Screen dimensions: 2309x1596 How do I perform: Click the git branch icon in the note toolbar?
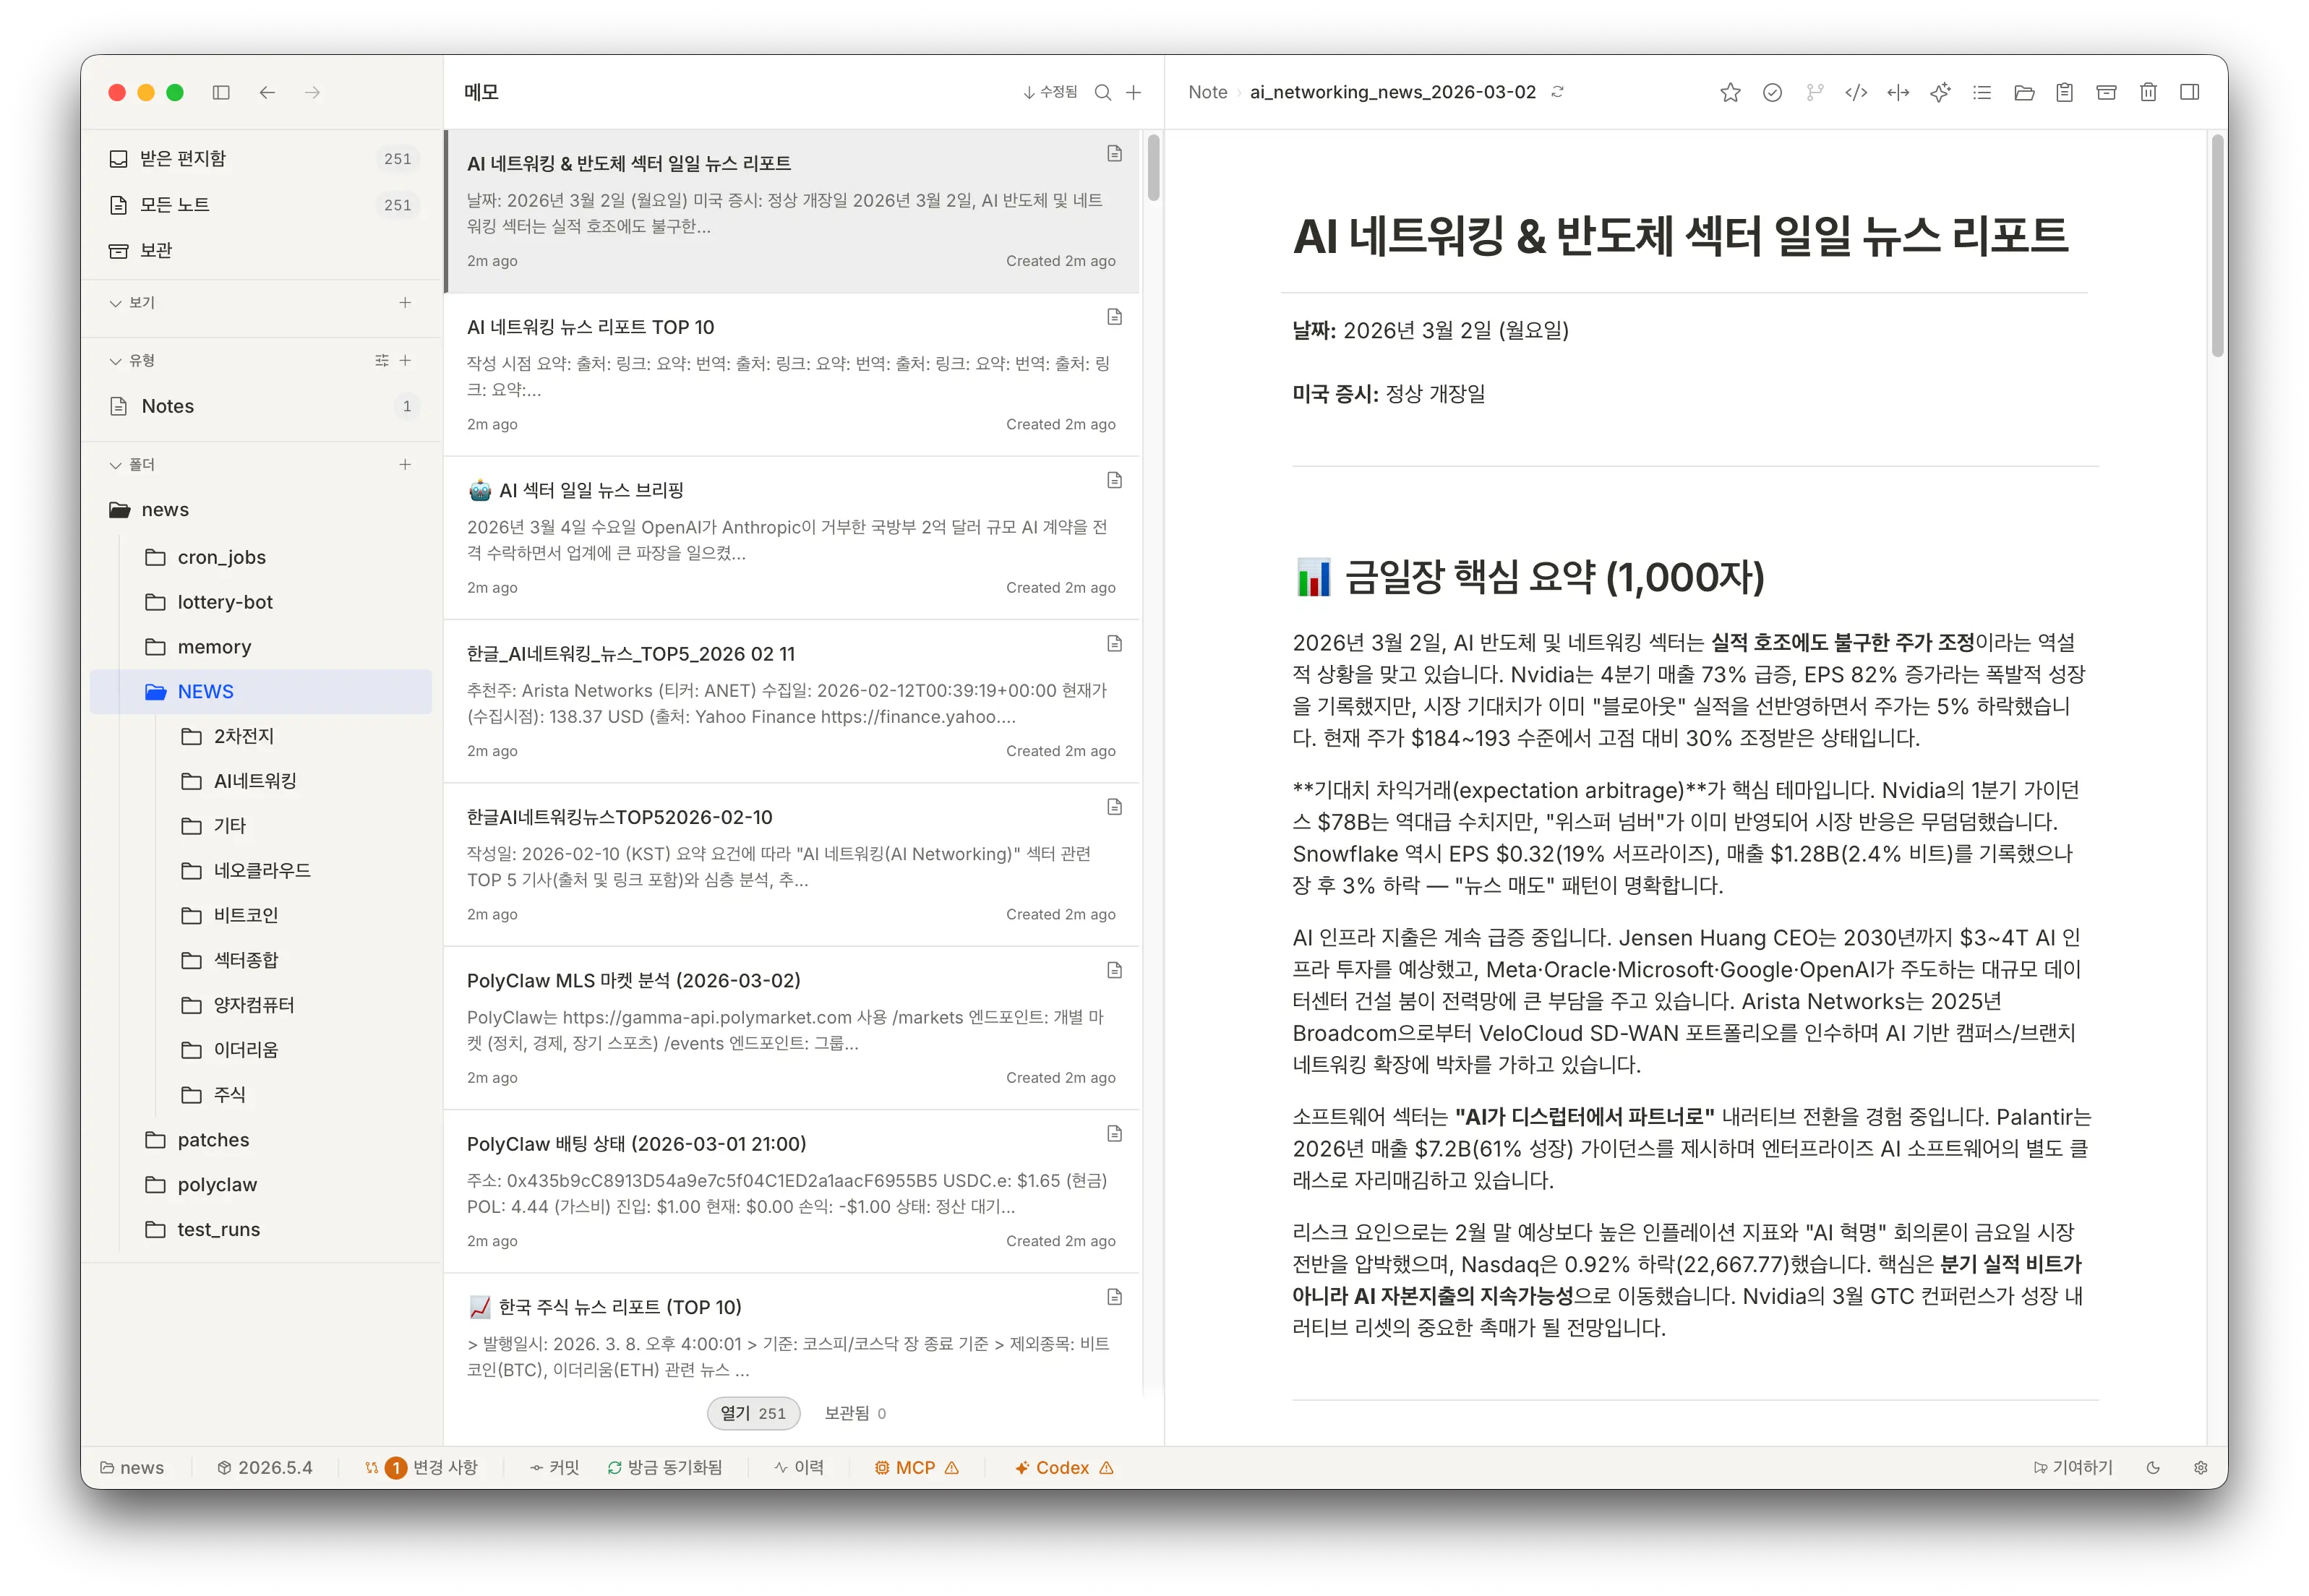(x=1814, y=93)
